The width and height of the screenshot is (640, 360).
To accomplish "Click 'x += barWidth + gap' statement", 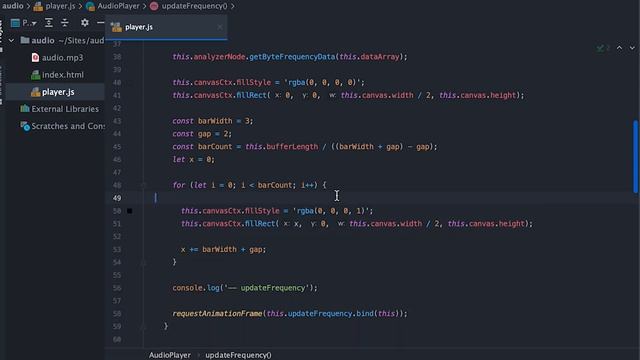I will [223, 249].
